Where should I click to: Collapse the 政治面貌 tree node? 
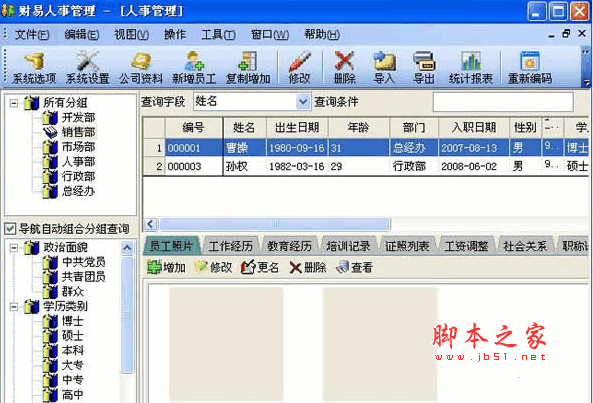pos(14,248)
